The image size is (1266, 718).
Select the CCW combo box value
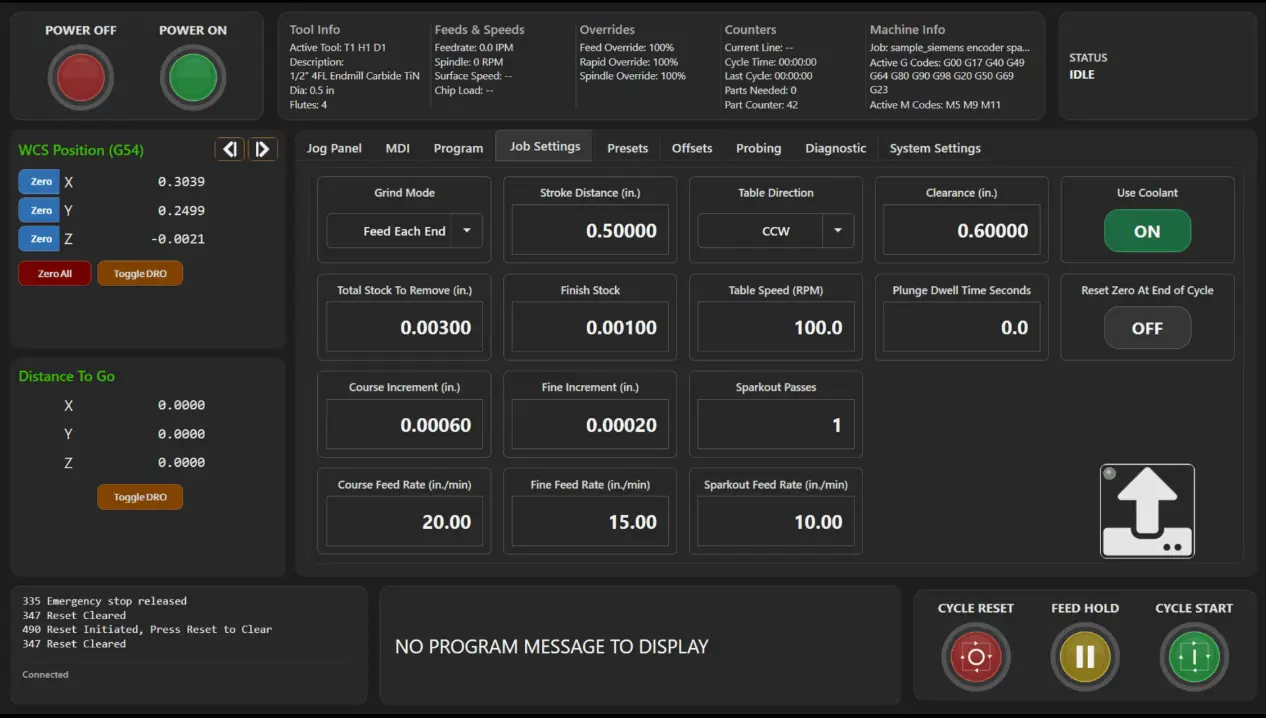click(776, 231)
